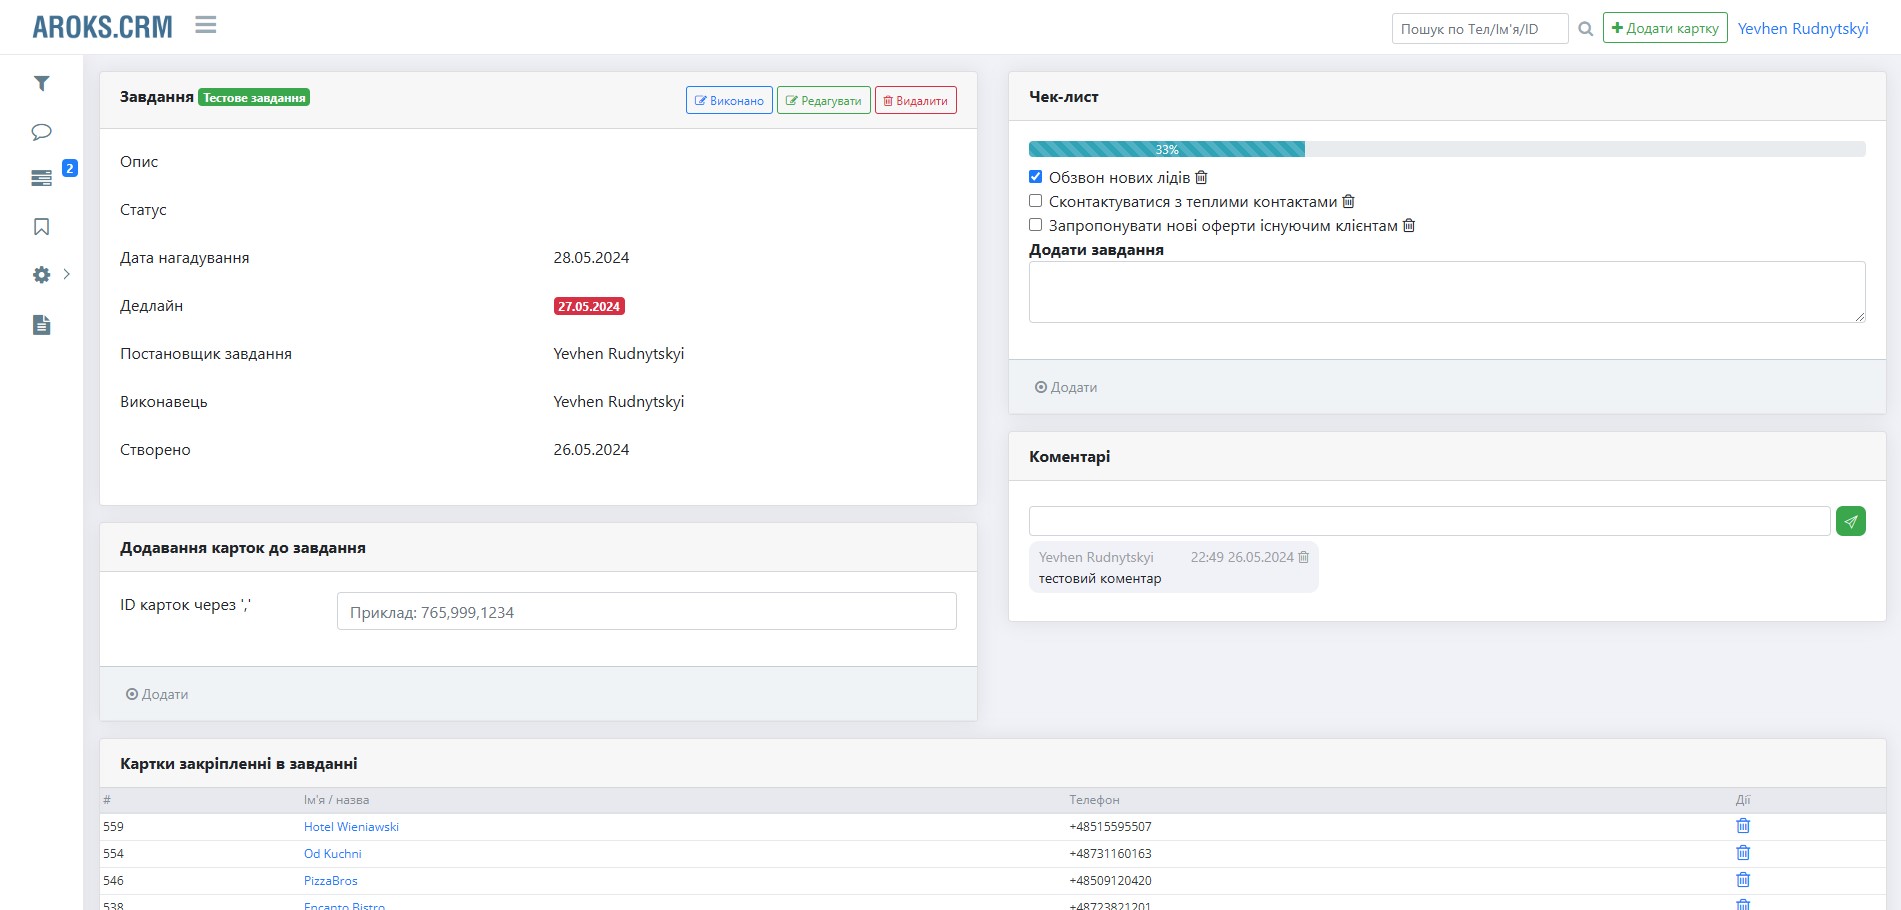Open the settings gear icon in sidebar
The width and height of the screenshot is (1901, 910).
click(41, 274)
